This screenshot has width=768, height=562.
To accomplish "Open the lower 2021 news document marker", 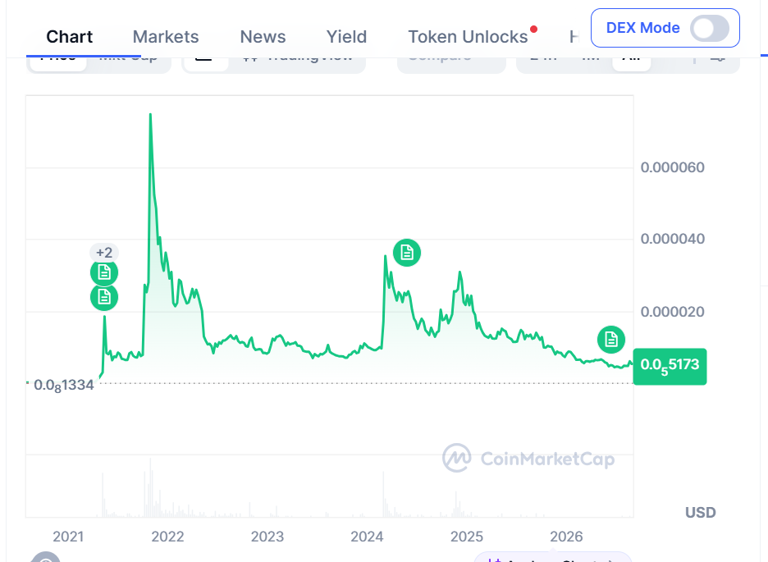I will click(104, 296).
